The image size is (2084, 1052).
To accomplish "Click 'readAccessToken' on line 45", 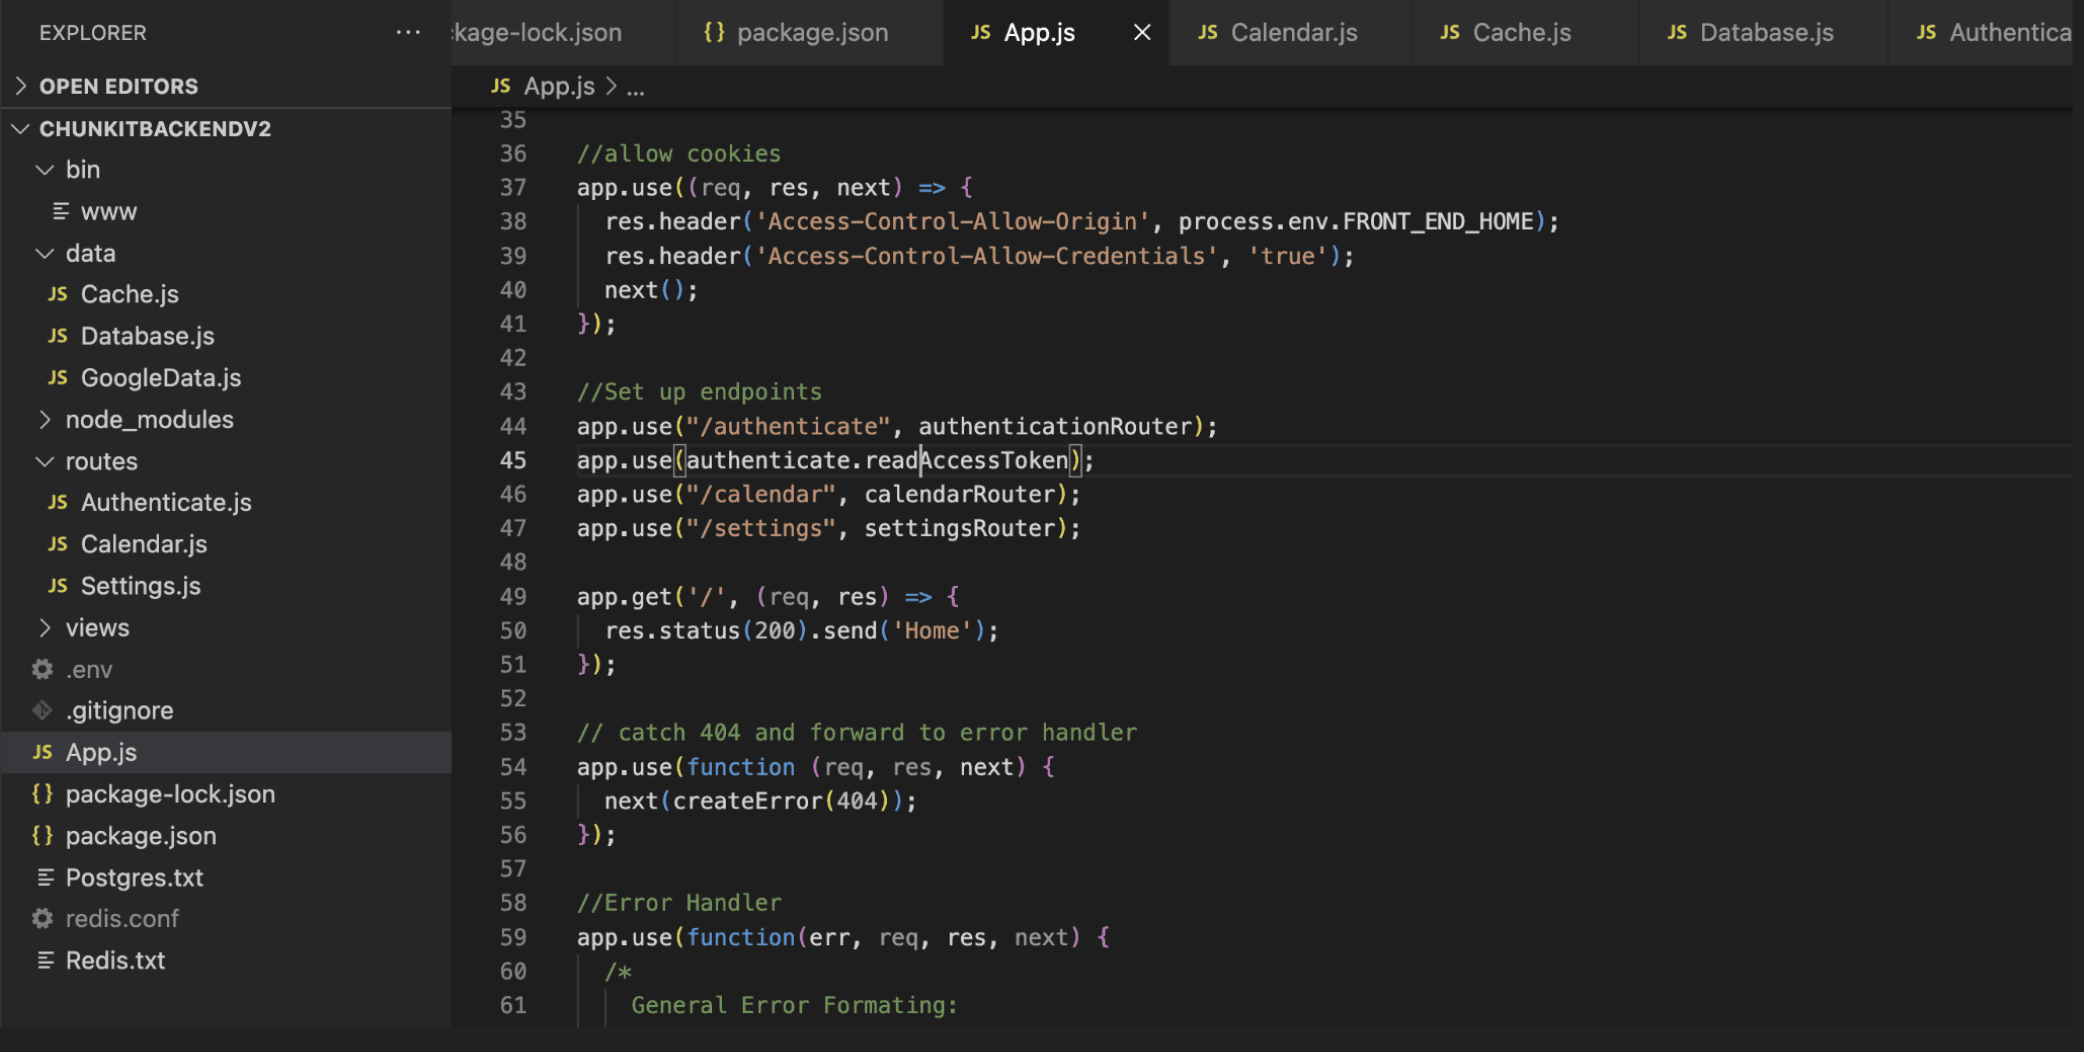I will point(967,461).
